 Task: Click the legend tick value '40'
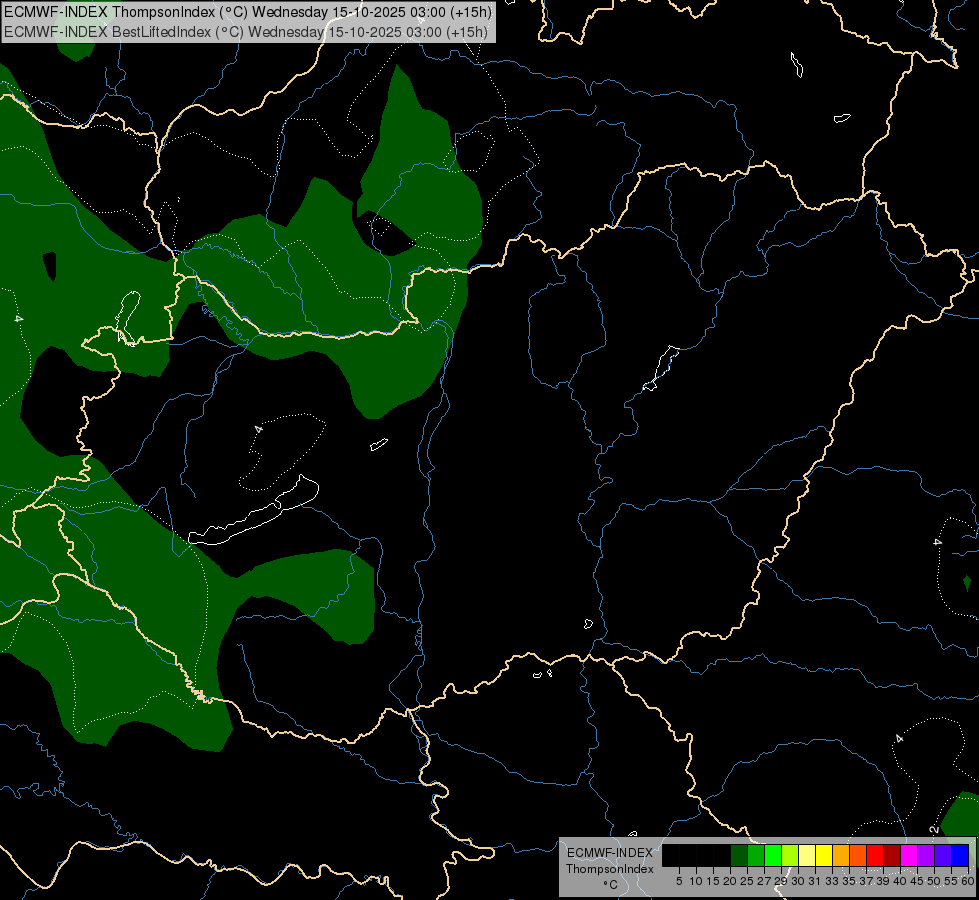[x=900, y=881]
